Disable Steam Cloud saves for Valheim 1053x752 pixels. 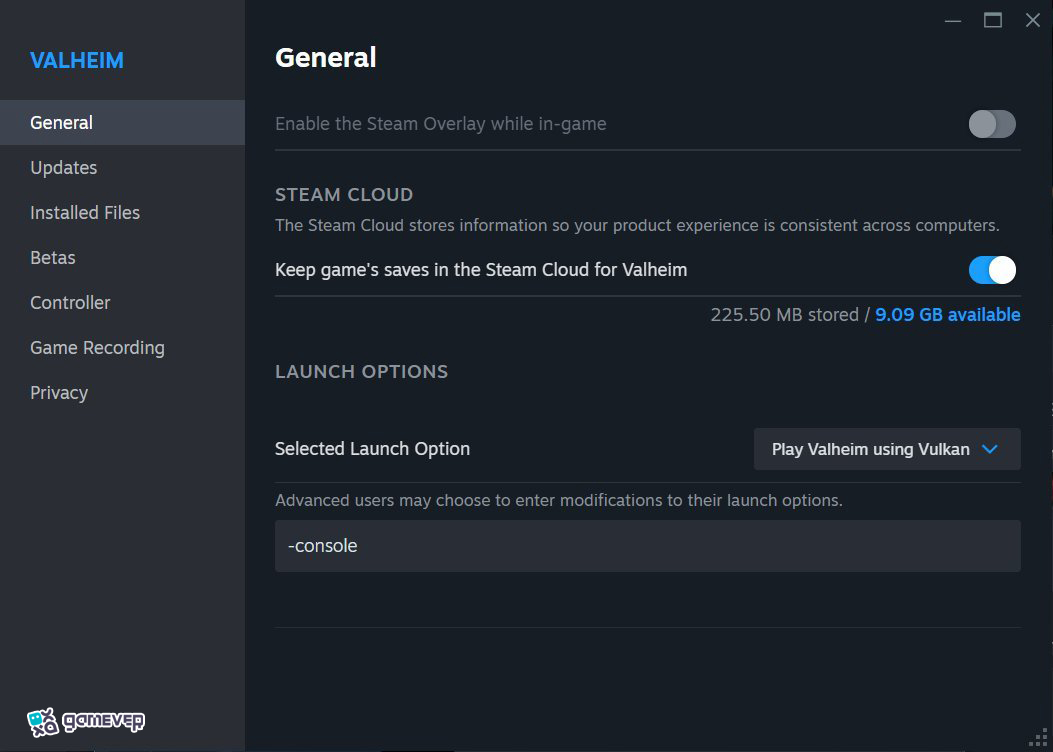992,270
